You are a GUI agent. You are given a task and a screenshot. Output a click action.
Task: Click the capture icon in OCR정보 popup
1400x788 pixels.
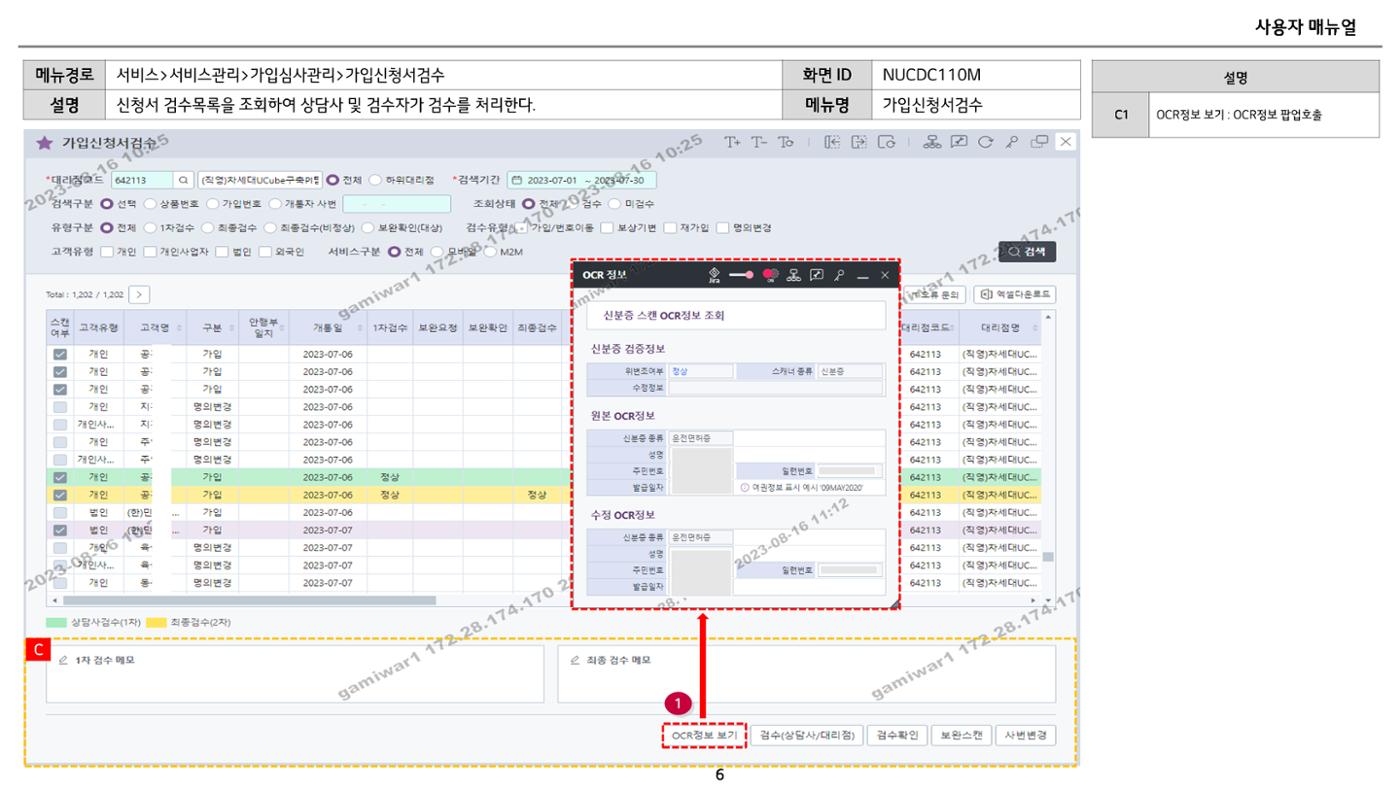(x=817, y=275)
